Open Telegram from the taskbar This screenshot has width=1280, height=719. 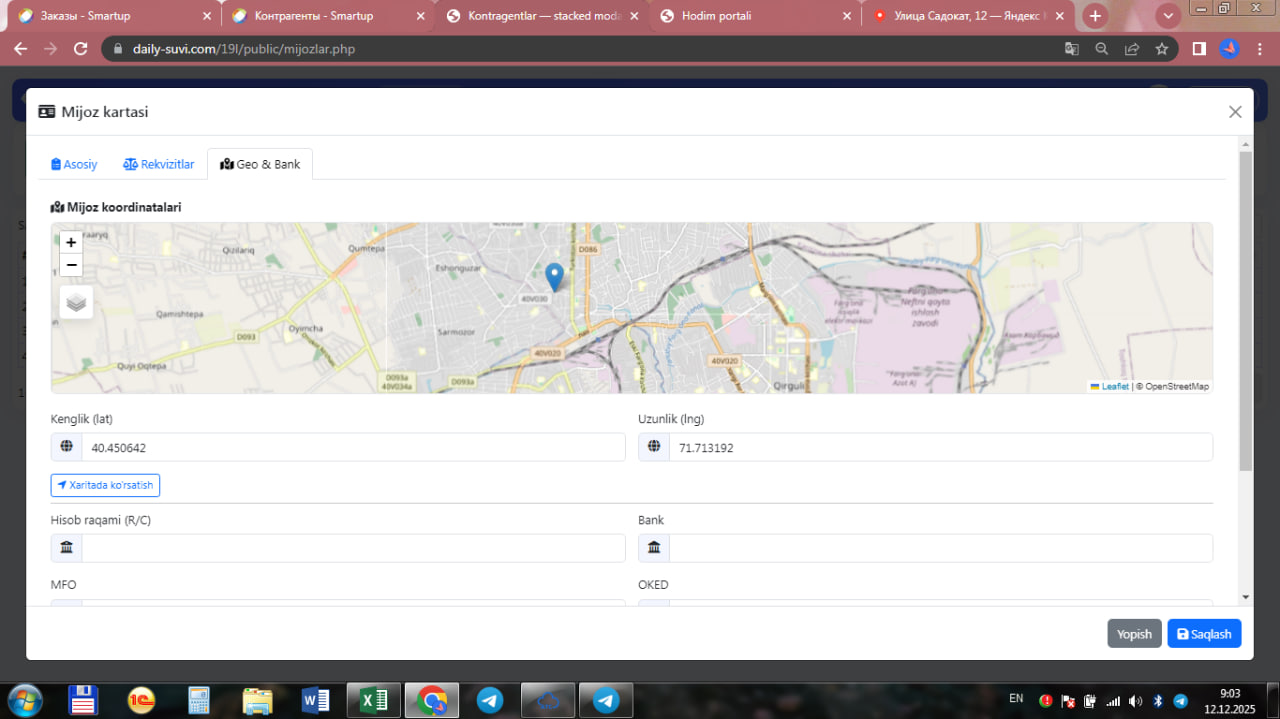490,700
